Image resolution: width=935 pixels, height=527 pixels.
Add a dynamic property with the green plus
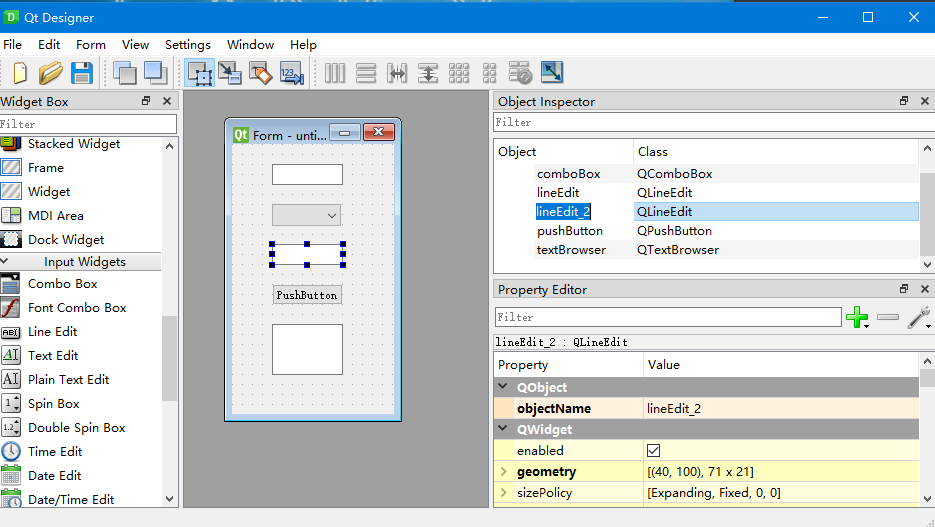(857, 317)
